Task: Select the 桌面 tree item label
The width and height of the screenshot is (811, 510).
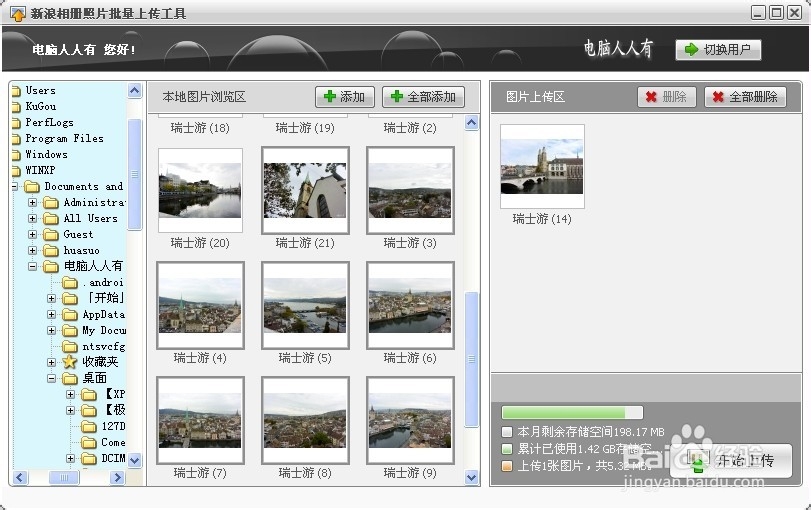Action: (95, 378)
